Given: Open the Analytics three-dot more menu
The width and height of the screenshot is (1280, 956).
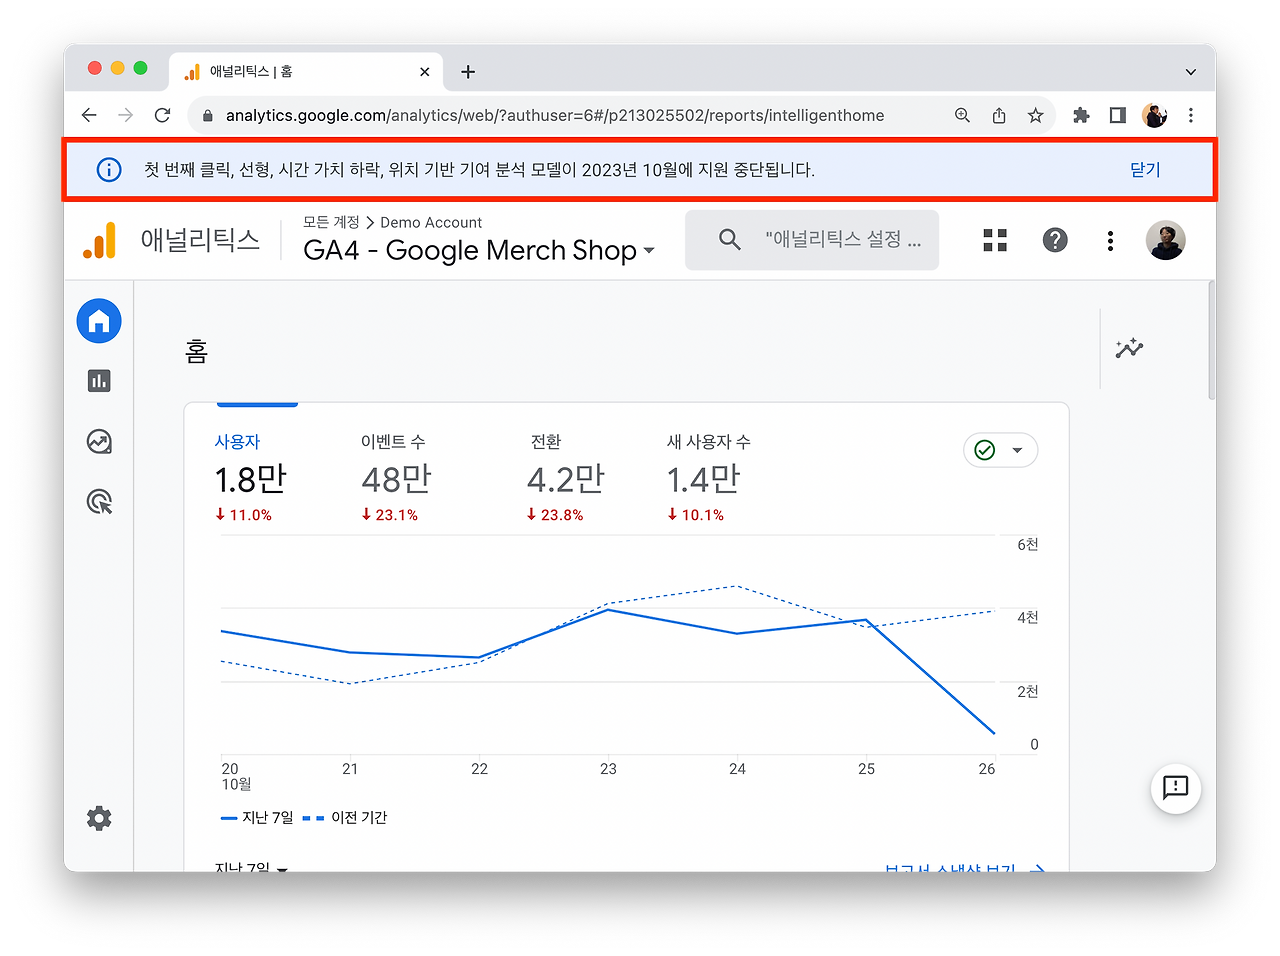Looking at the screenshot, I should pyautogui.click(x=1110, y=240).
